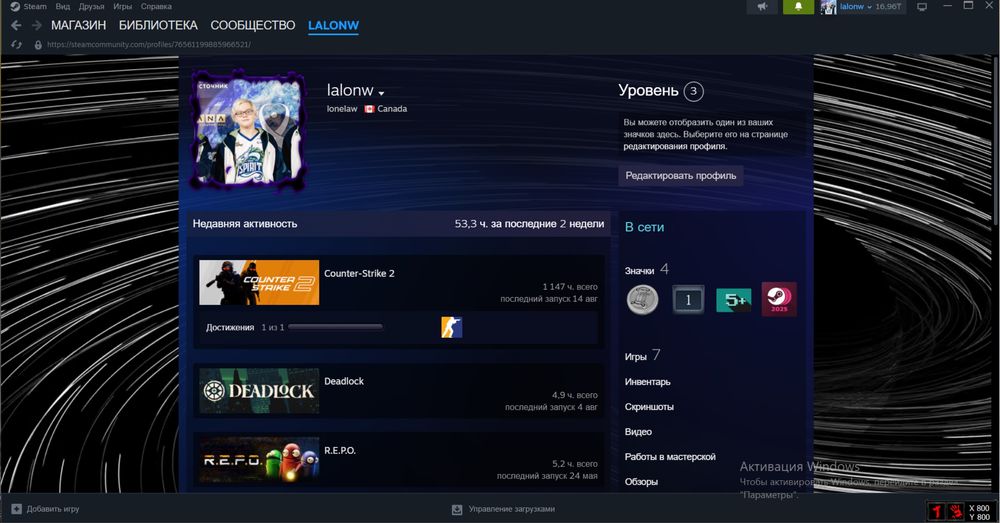
Task: Click the CS2 achievements progress bar
Action: [335, 327]
